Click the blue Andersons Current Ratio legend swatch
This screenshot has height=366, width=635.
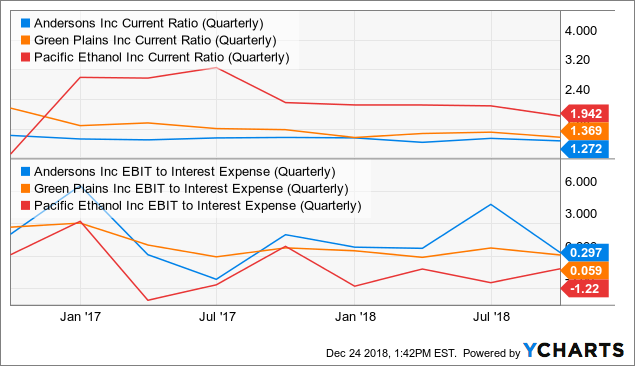click(26, 23)
